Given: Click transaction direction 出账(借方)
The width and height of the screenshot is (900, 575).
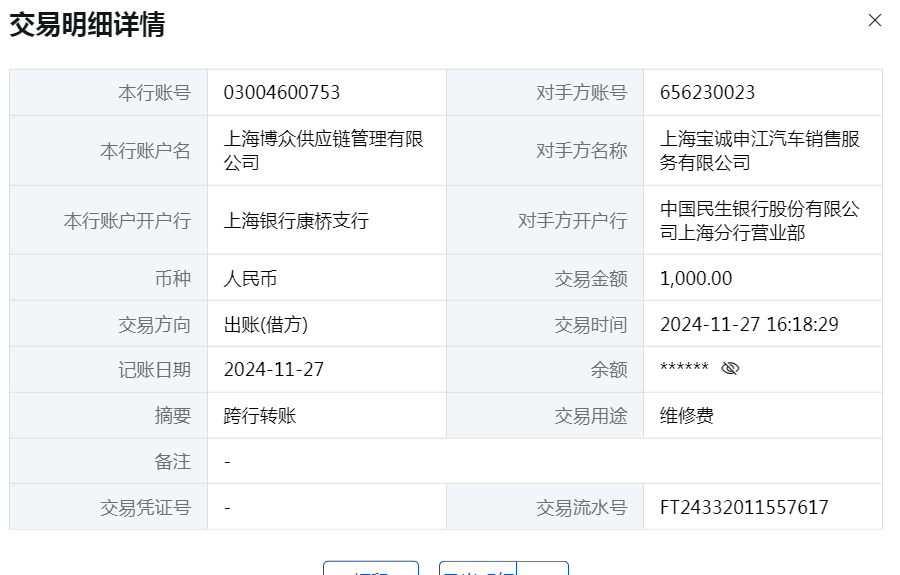Looking at the screenshot, I should (x=265, y=325).
